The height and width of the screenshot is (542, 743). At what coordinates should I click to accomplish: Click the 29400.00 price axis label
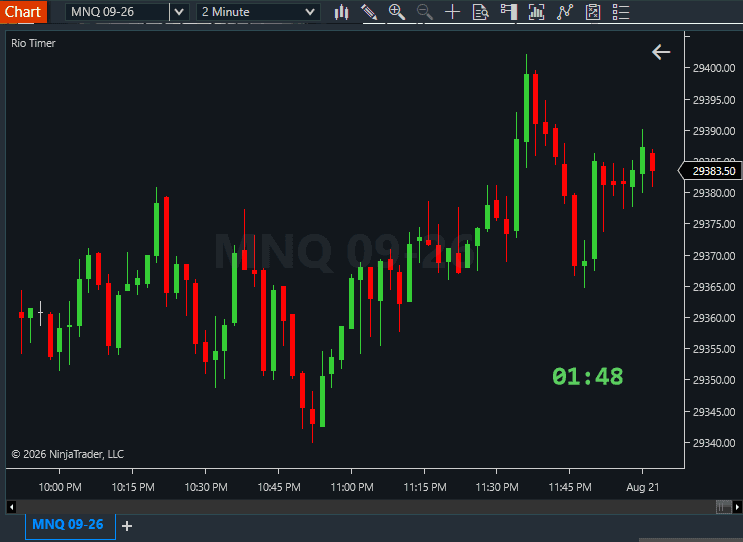point(714,68)
